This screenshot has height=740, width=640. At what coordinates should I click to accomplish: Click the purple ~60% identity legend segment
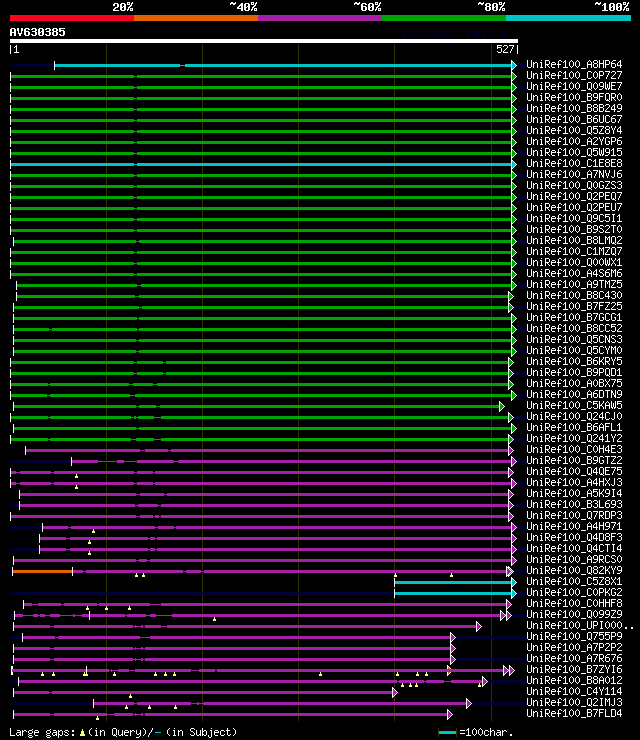point(320,18)
